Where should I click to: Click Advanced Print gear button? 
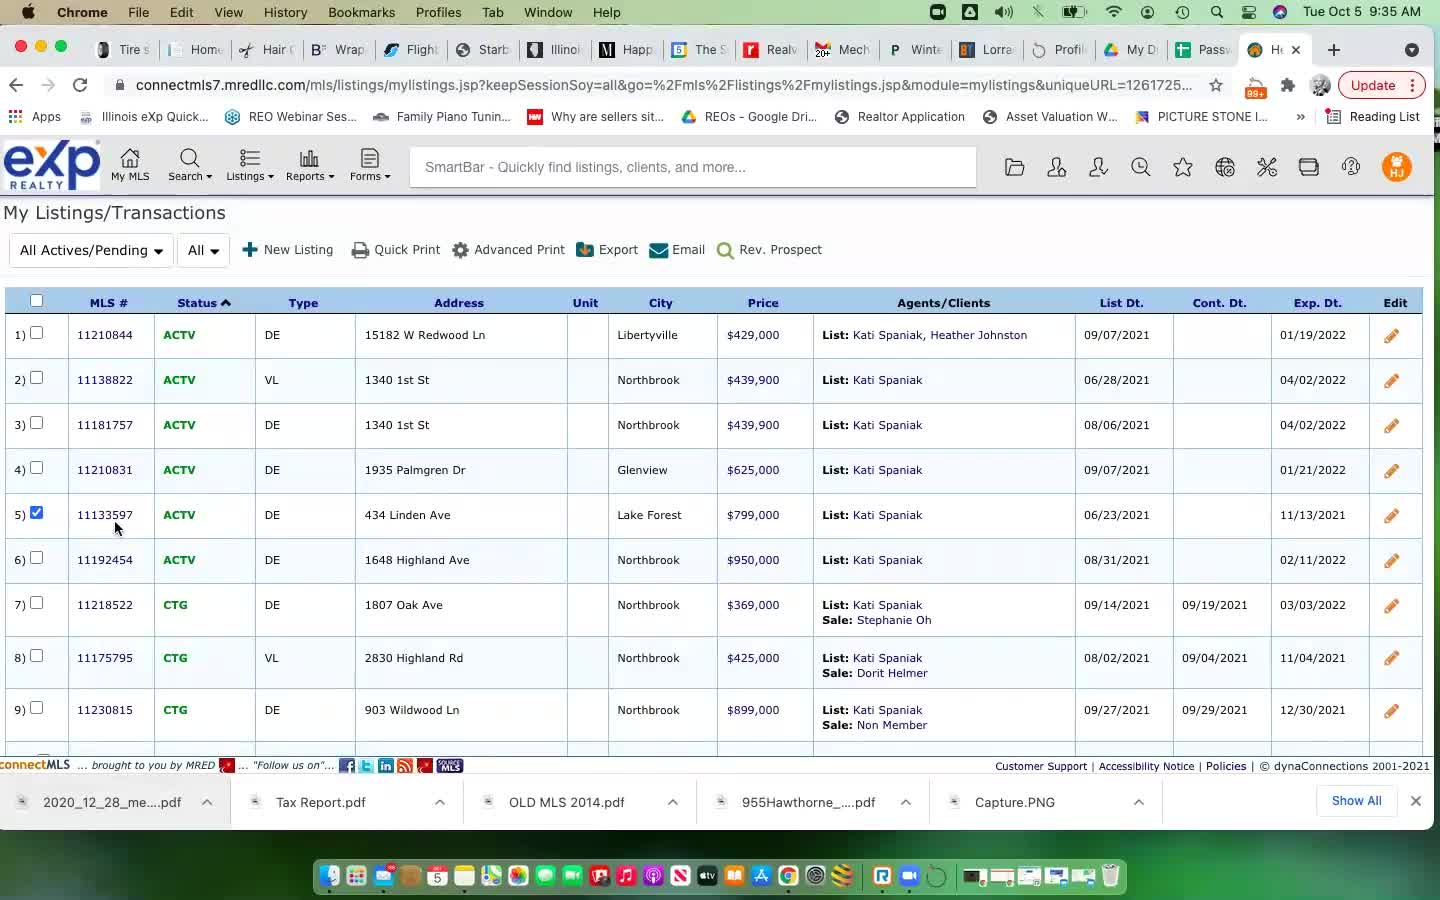508,250
